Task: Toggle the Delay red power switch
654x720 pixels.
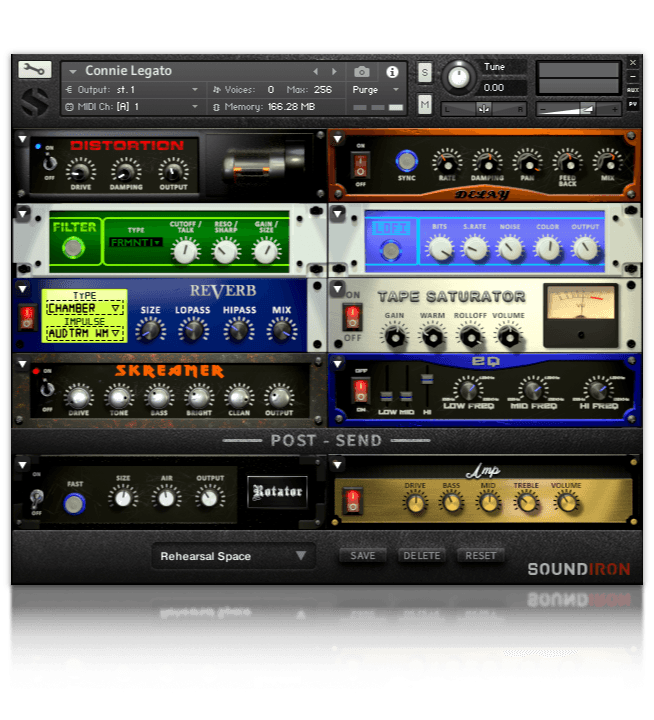Action: point(361,165)
